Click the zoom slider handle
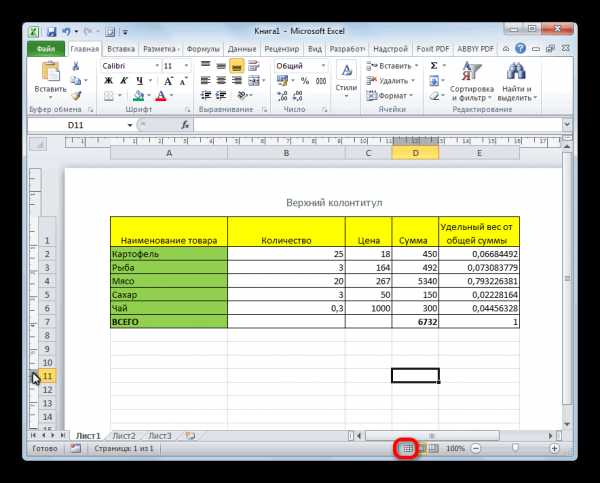 515,448
